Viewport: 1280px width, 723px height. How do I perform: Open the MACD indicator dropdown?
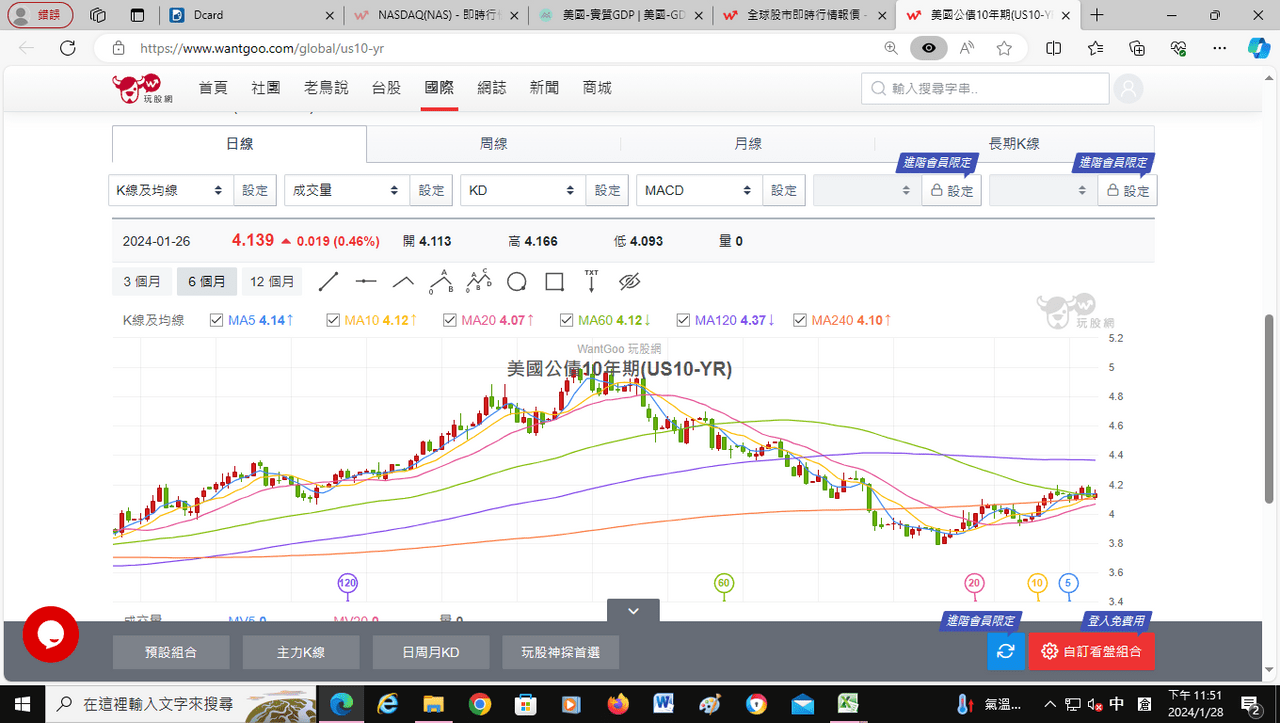coord(698,190)
